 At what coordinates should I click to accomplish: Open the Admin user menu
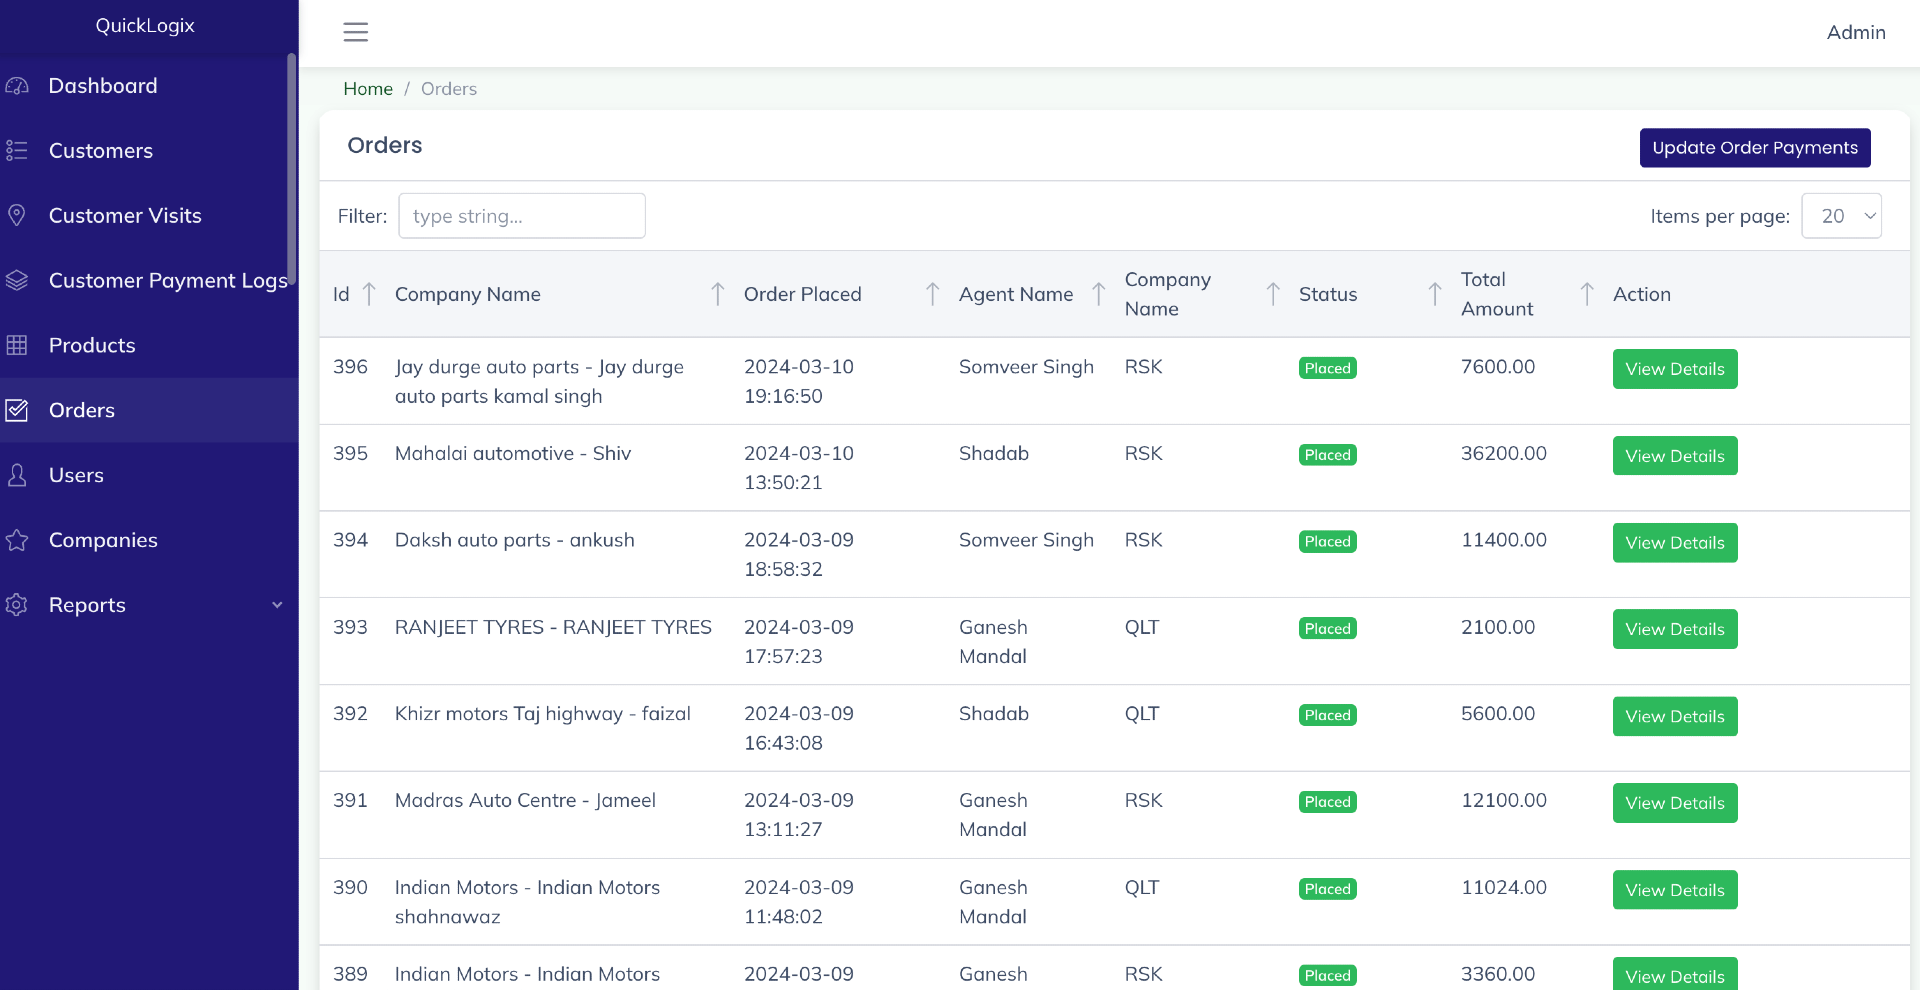1855,32
